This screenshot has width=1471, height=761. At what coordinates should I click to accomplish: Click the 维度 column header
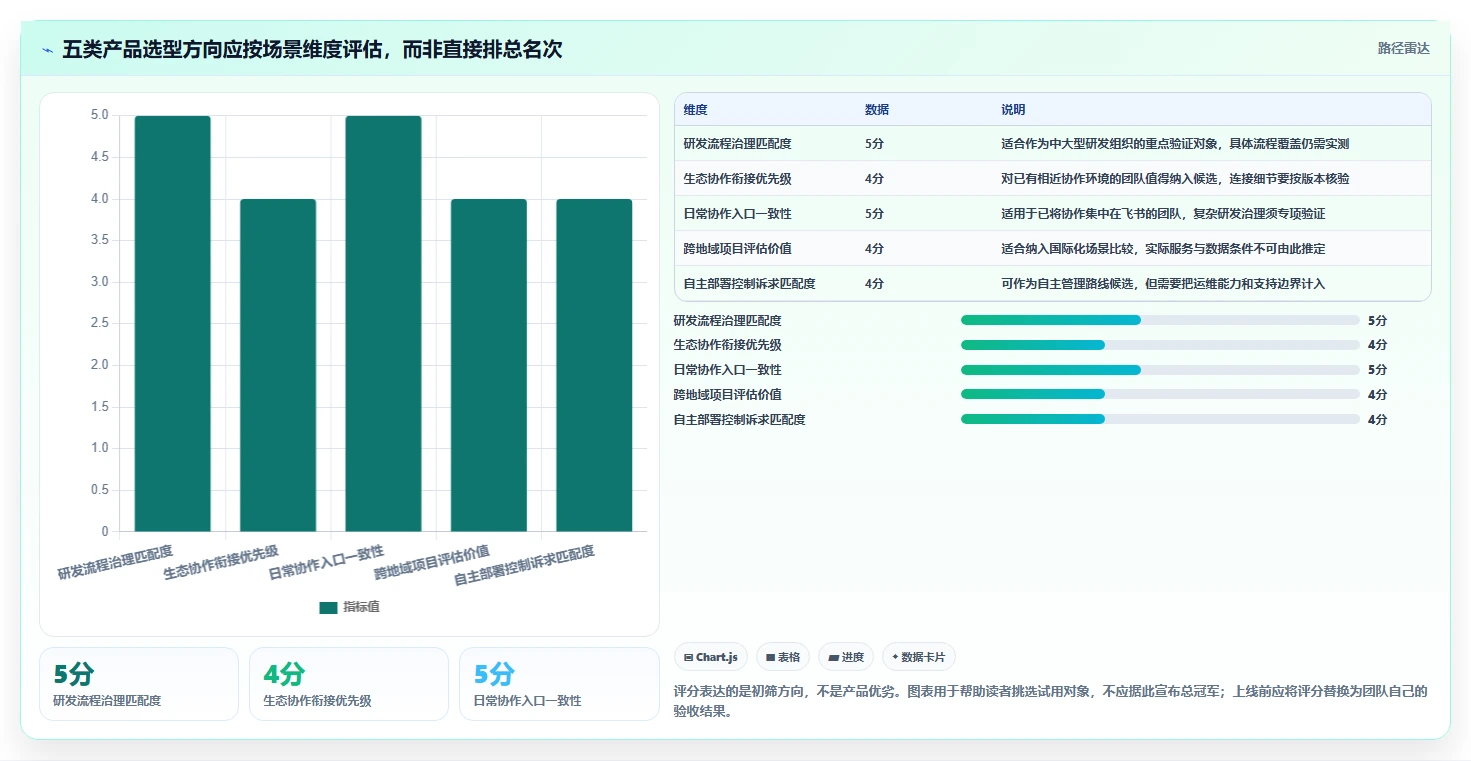coord(695,110)
